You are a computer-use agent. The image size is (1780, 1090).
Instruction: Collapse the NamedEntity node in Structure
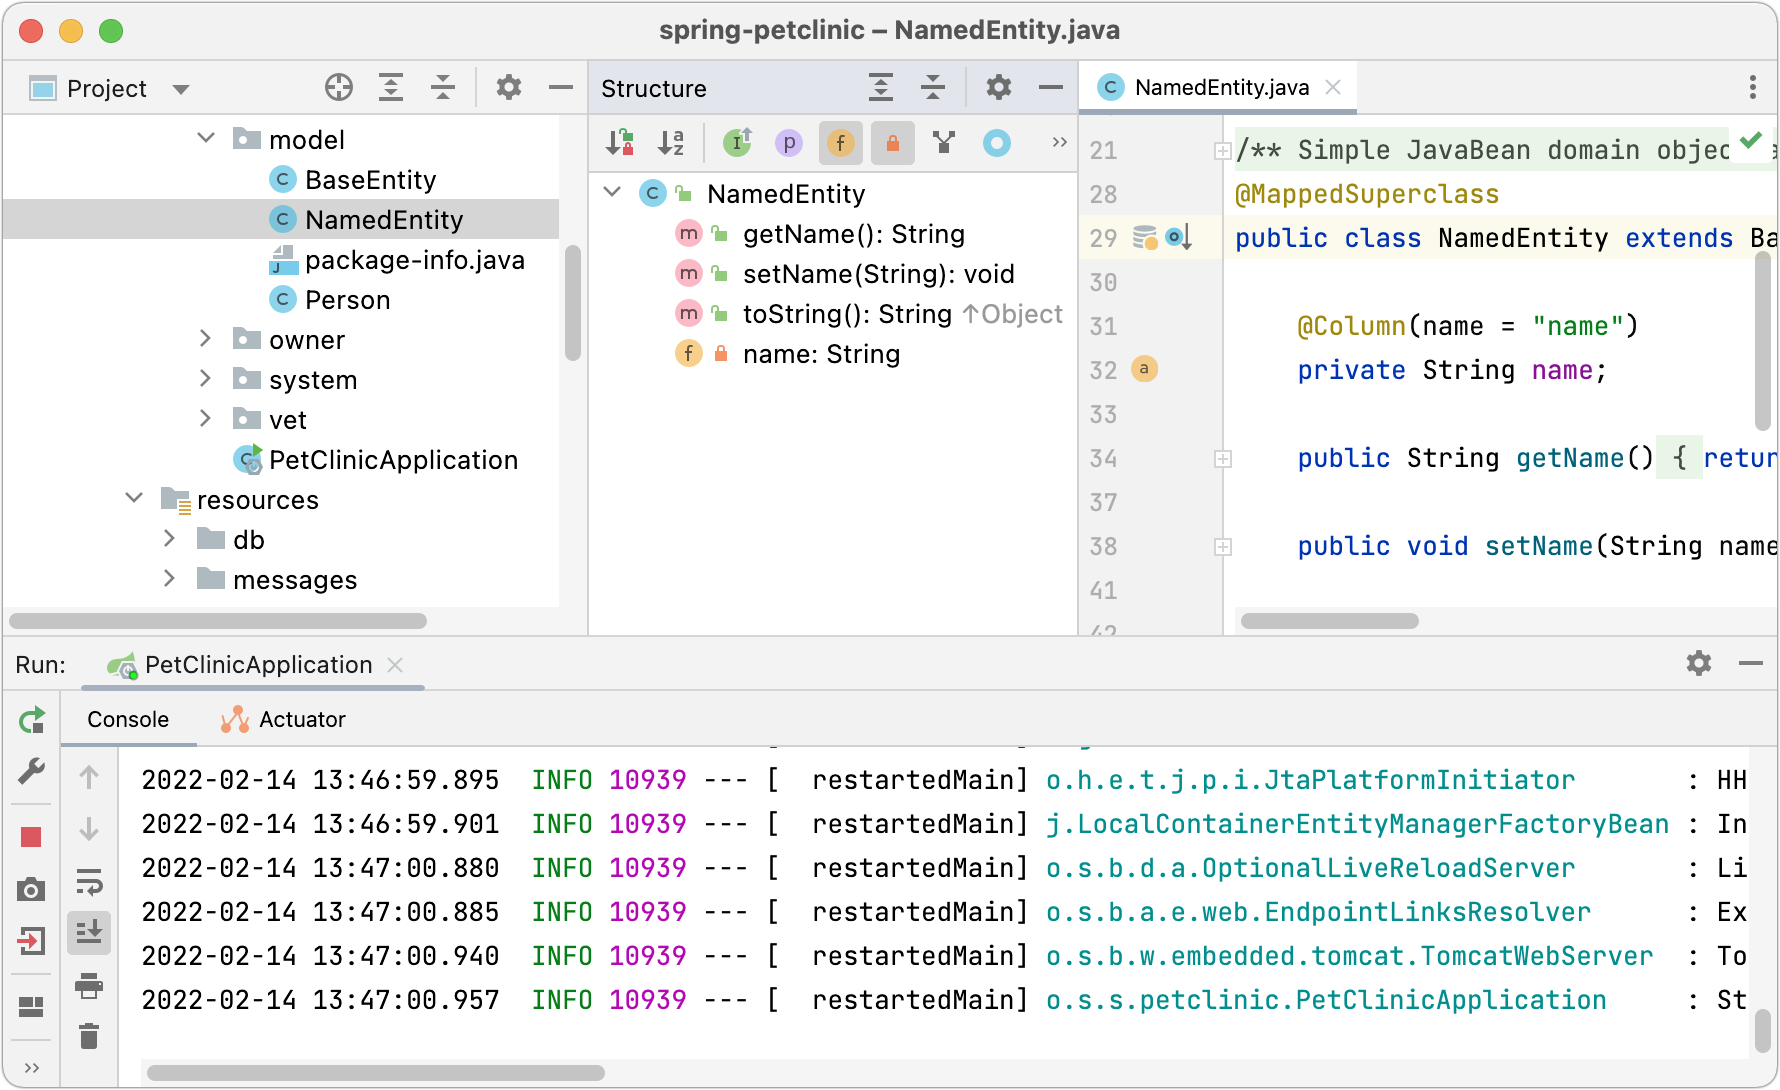(613, 192)
